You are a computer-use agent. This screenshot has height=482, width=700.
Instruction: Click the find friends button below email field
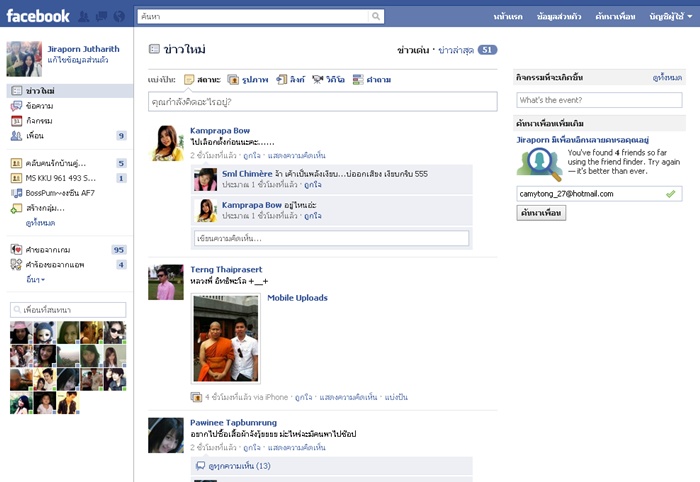(x=541, y=213)
